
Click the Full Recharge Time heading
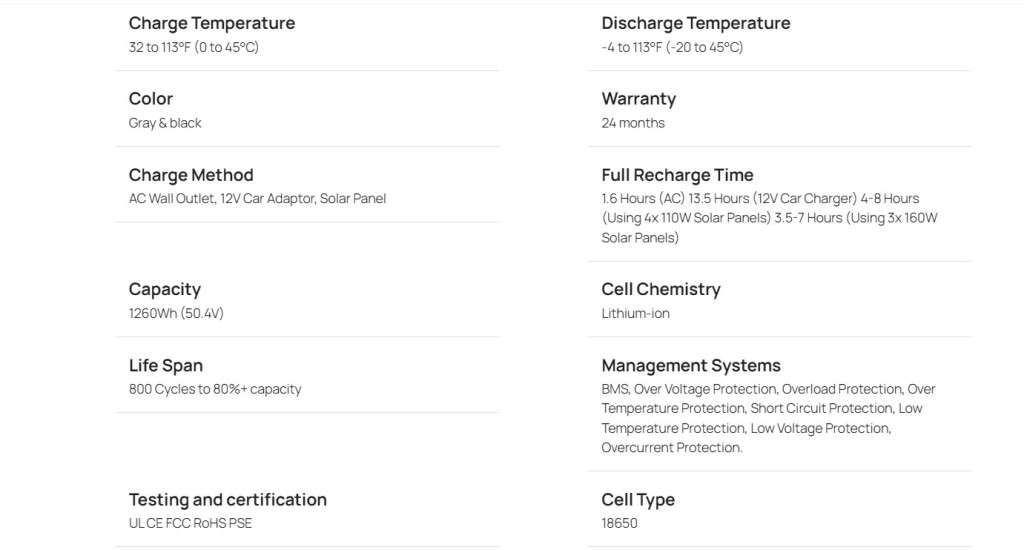click(x=677, y=175)
